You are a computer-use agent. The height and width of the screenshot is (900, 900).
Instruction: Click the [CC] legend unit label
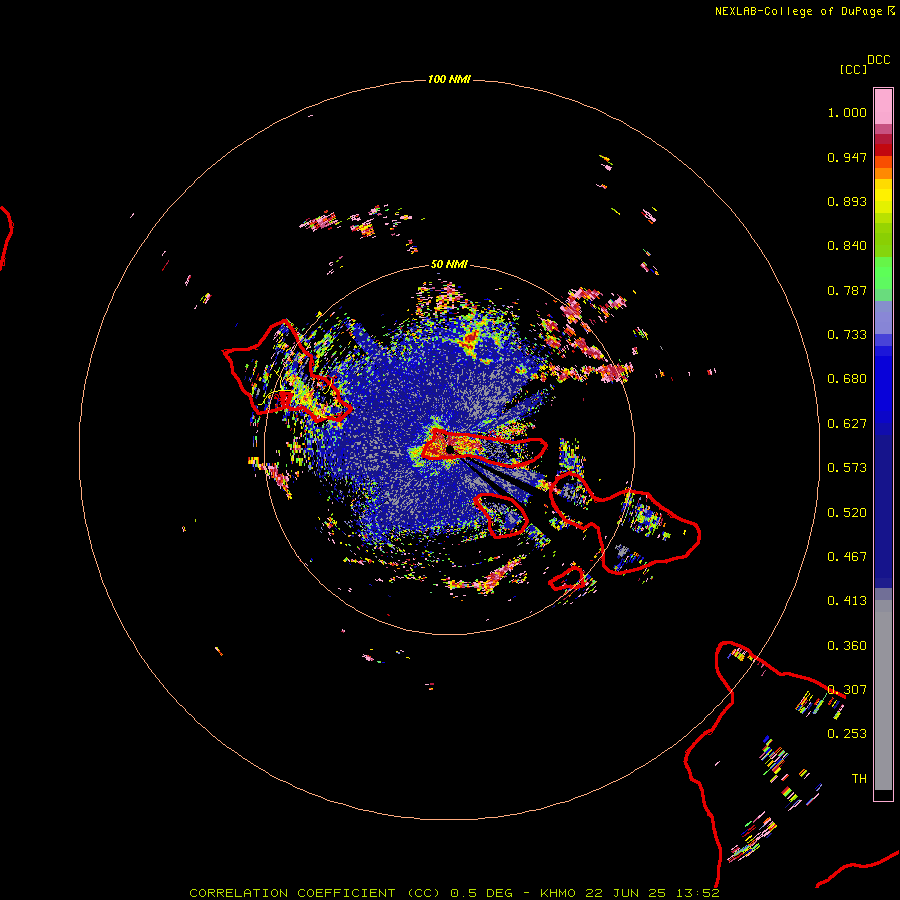(853, 69)
